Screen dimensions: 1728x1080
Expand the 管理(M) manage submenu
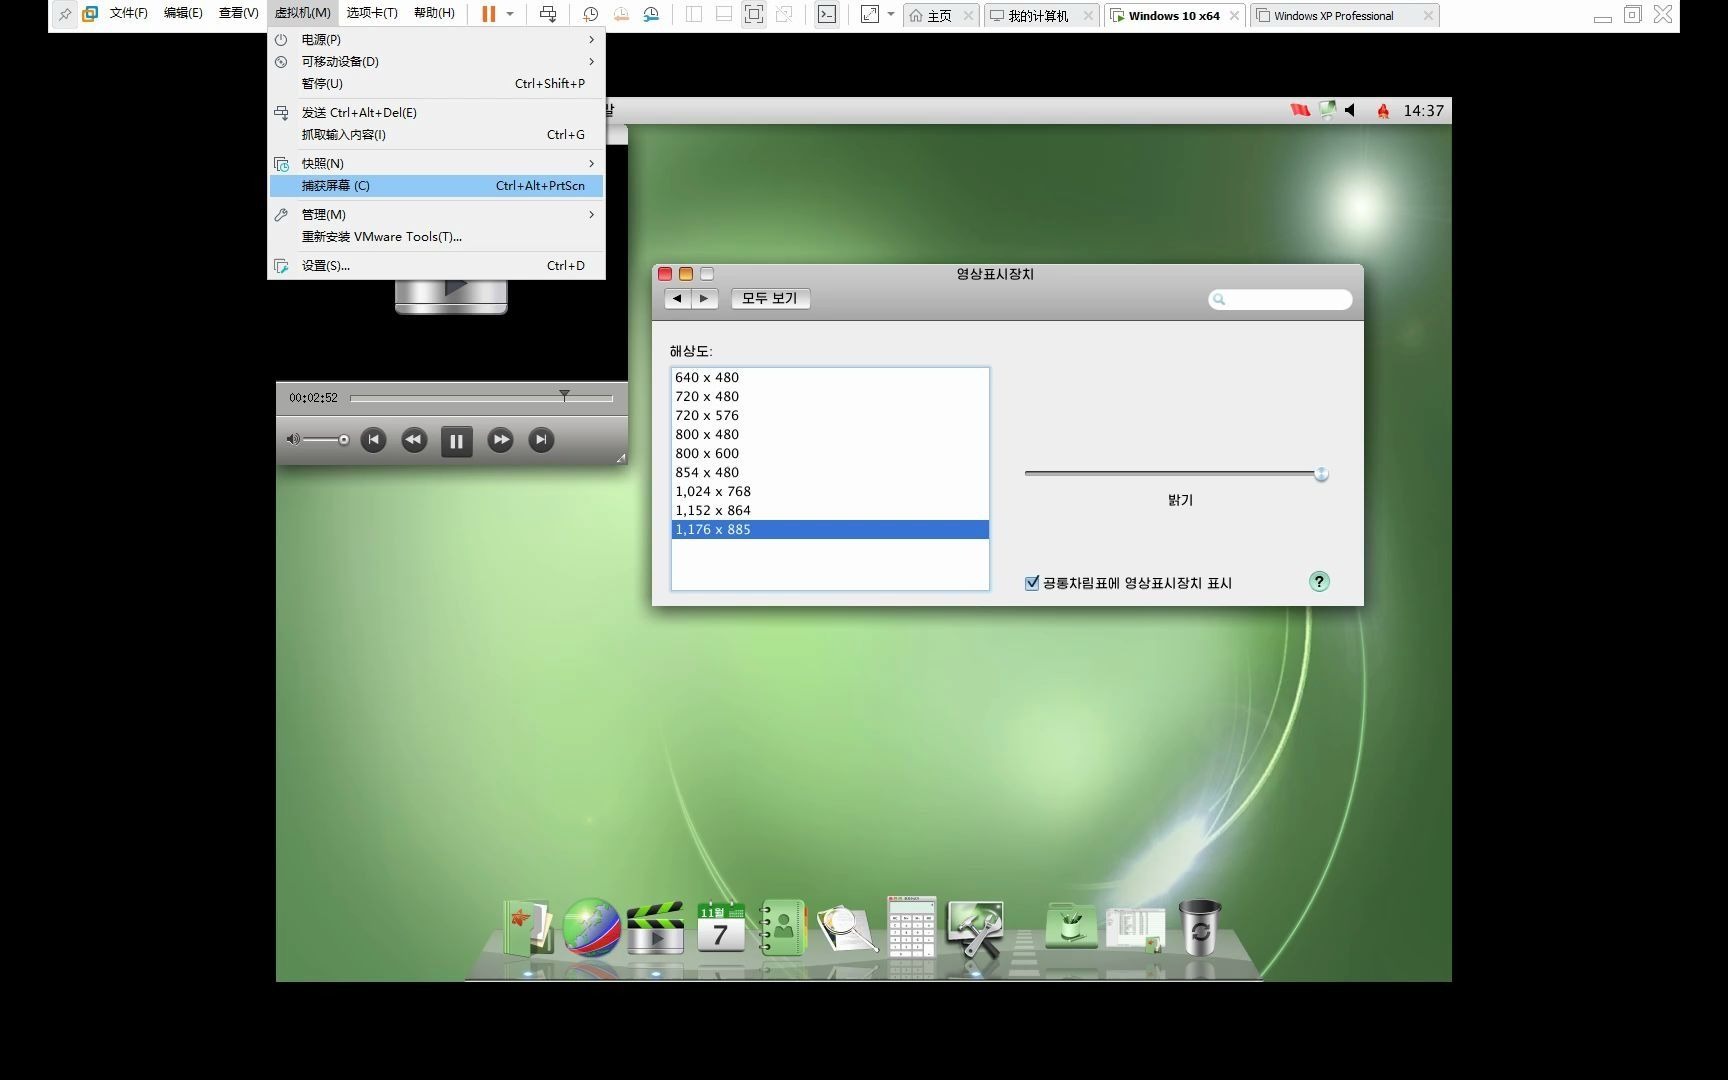point(436,214)
